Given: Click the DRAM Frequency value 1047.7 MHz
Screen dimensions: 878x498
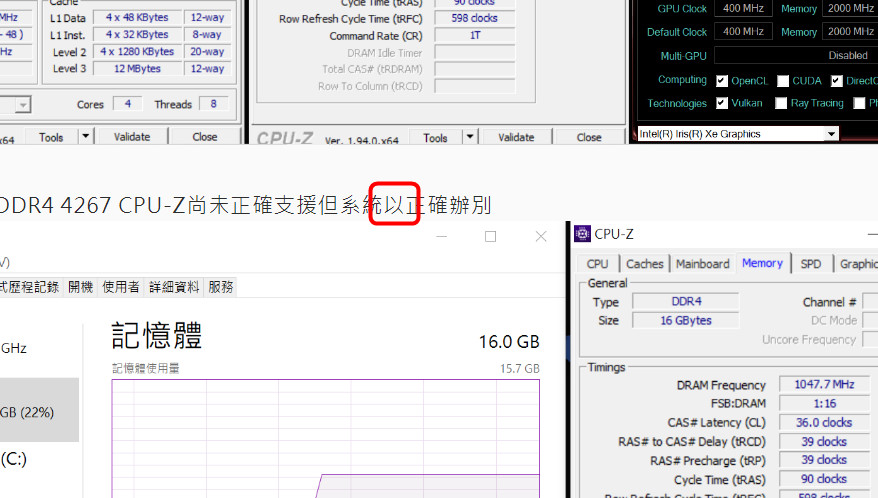Looking at the screenshot, I should [x=824, y=384].
